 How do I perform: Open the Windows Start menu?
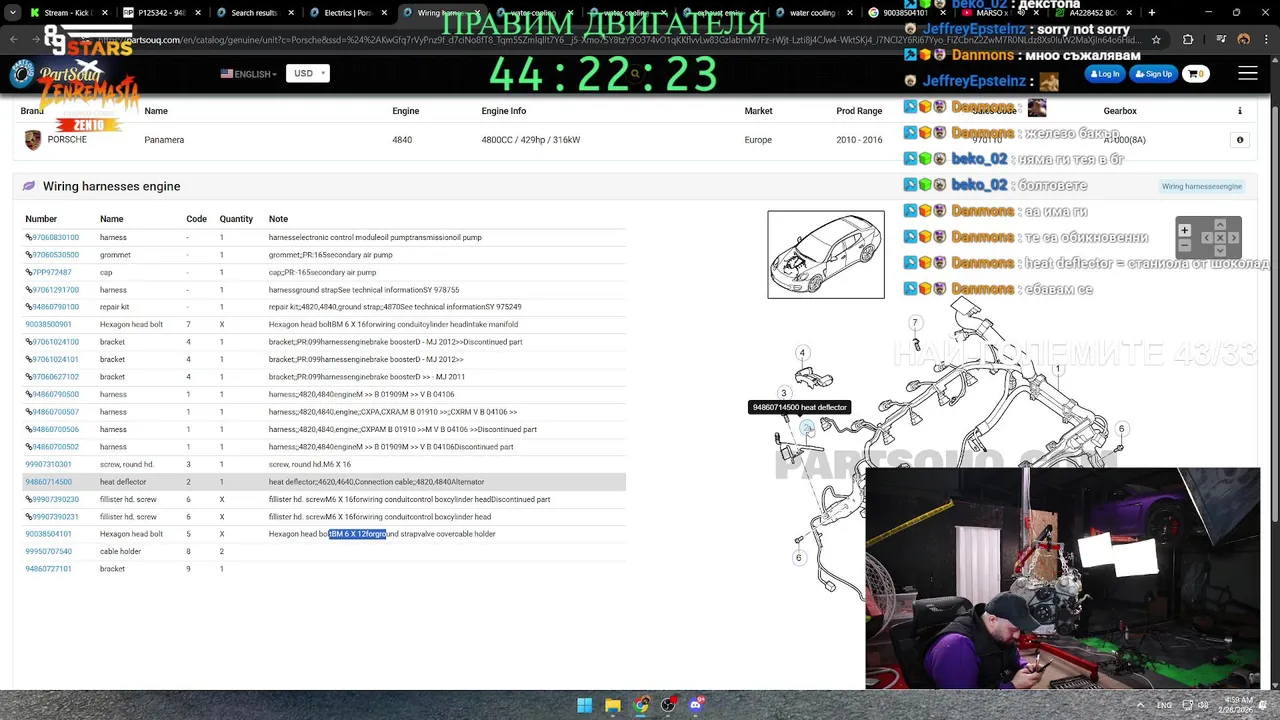click(584, 705)
